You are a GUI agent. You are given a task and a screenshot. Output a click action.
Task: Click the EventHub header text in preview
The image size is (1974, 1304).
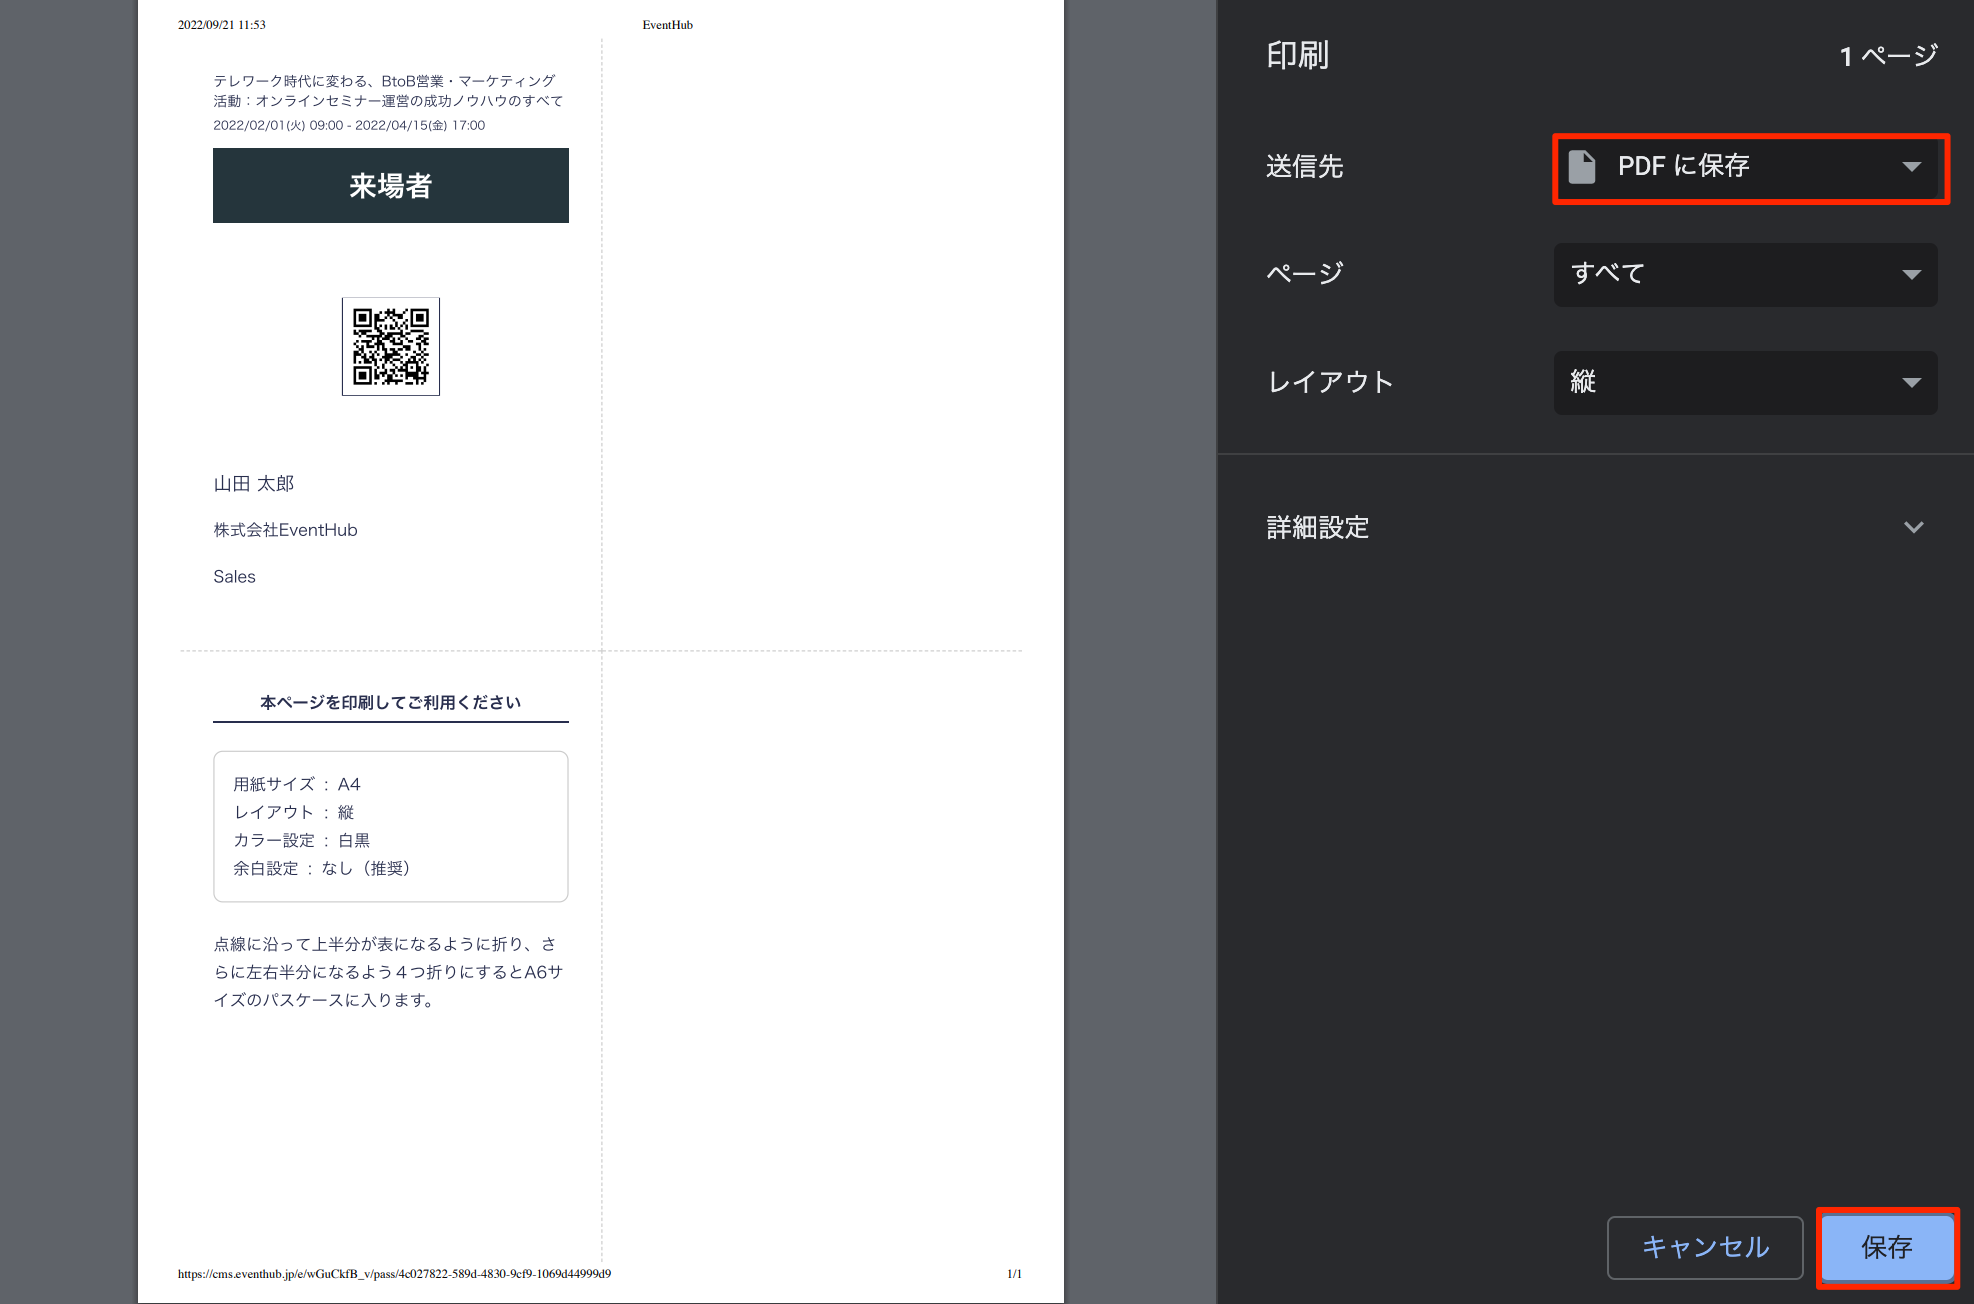coord(667,25)
